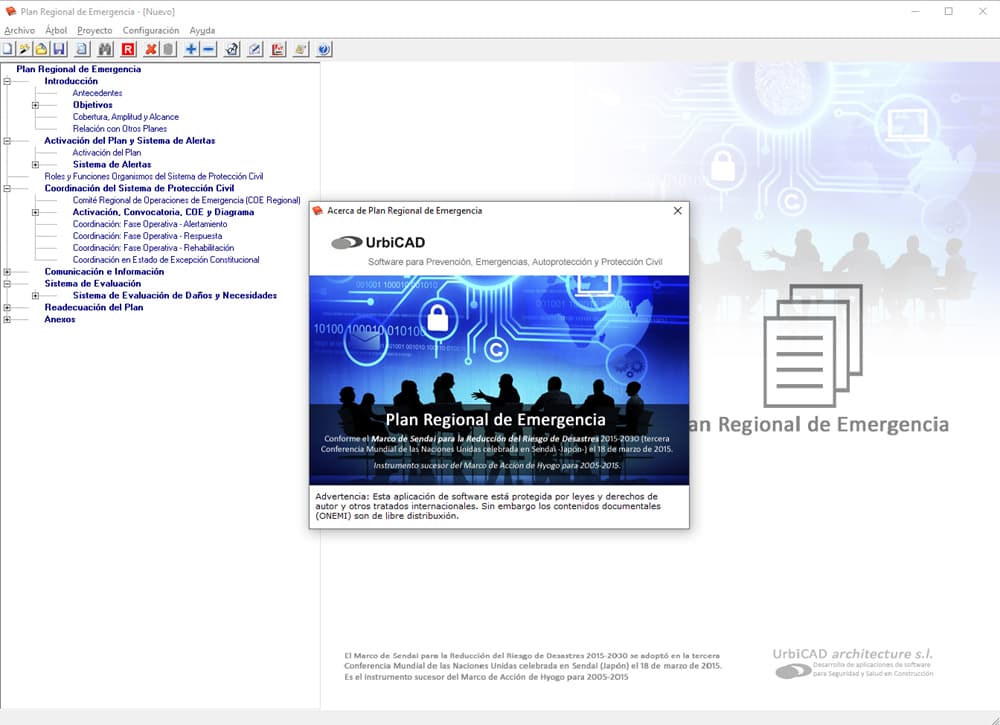
Task: Select Coordinación: Fase Operativa - Alertamiento
Action: click(150, 224)
